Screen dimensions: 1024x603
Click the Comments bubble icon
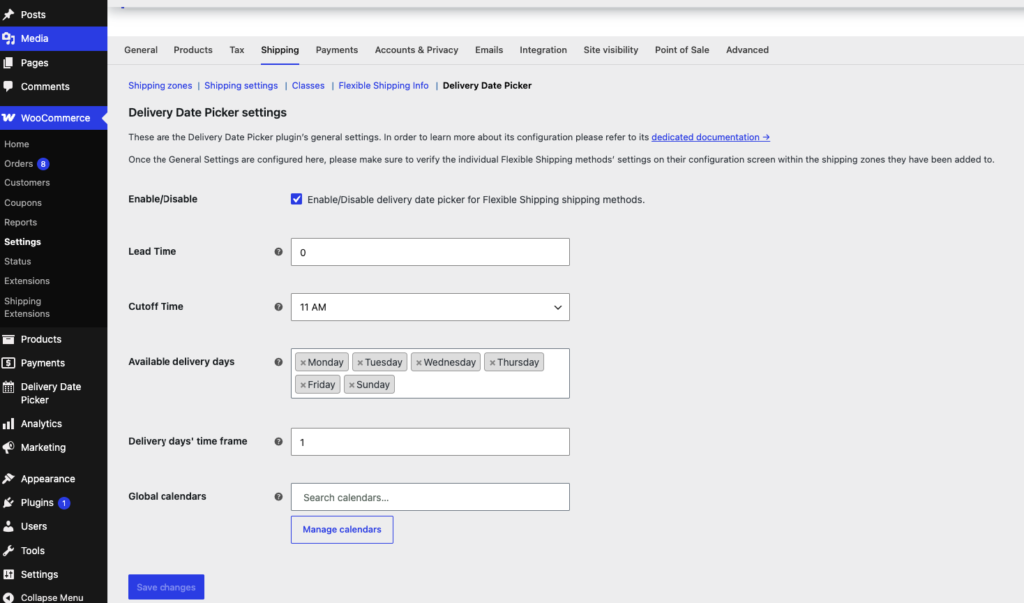point(8,86)
